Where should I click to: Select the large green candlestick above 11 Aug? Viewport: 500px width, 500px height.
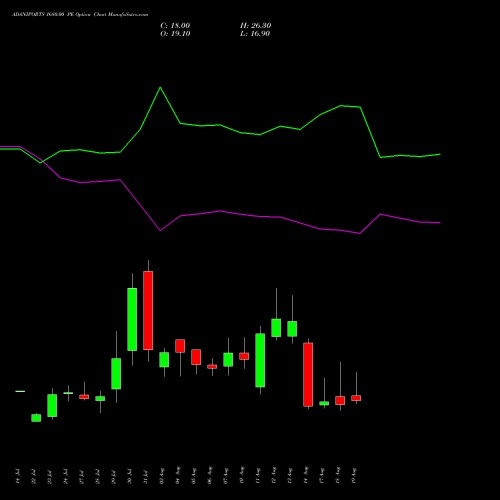pos(260,360)
